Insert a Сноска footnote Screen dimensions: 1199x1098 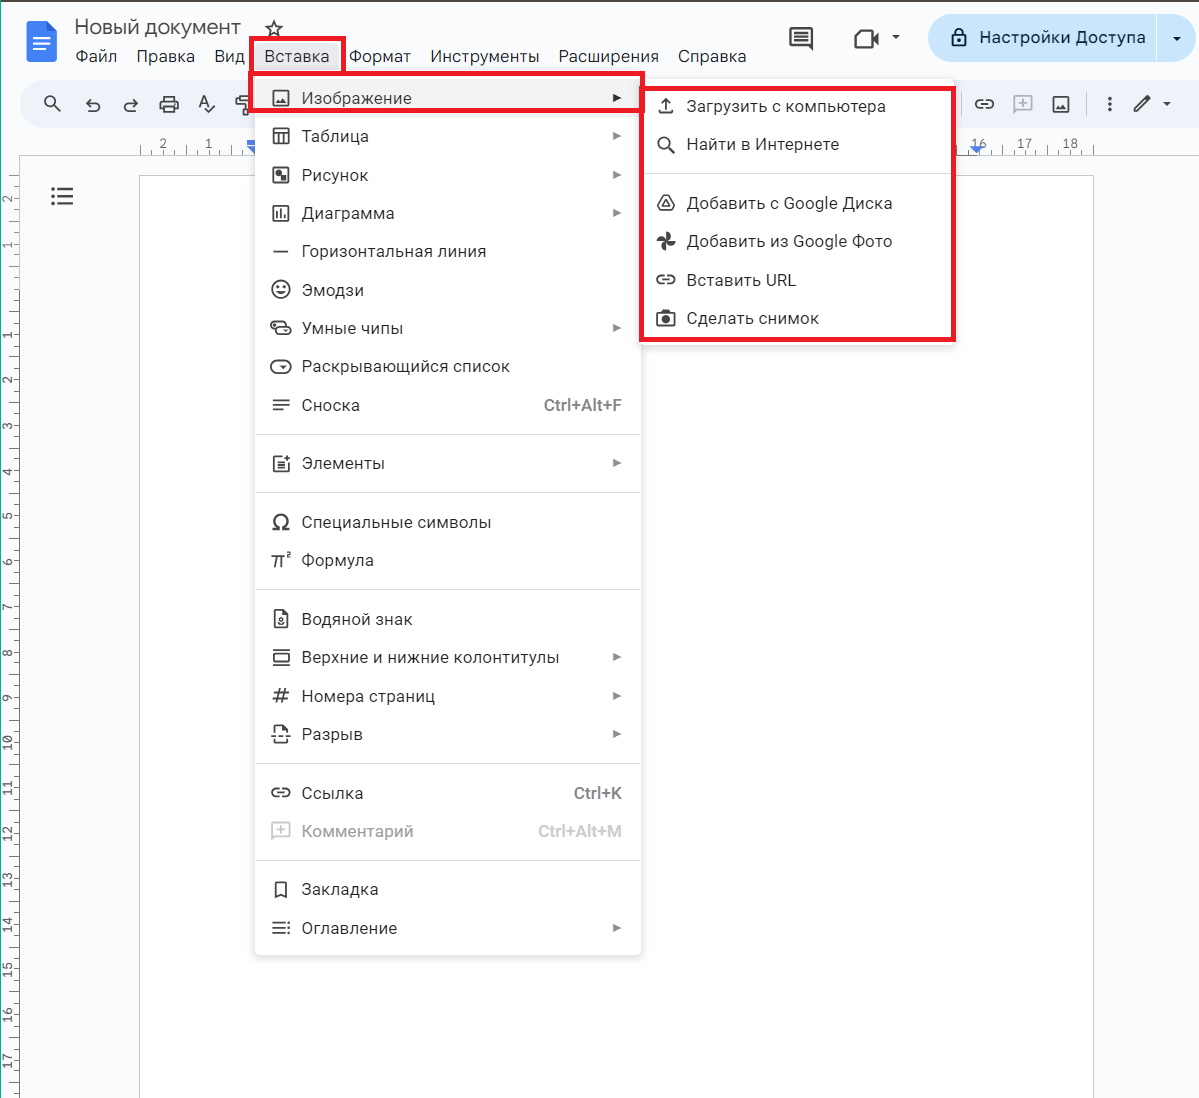pyautogui.click(x=447, y=405)
